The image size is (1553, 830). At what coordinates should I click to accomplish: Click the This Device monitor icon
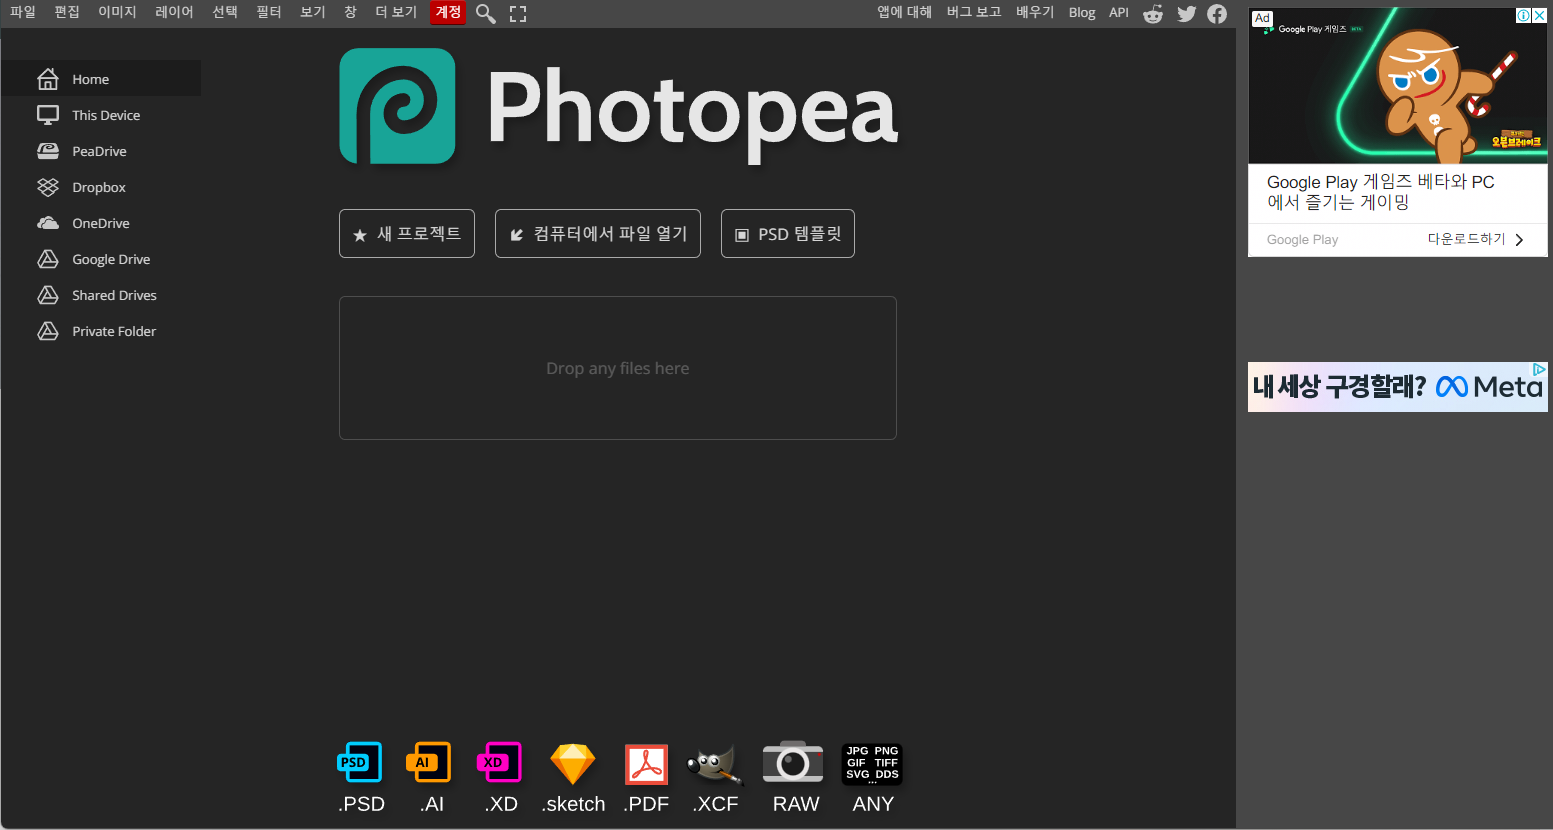[48, 115]
